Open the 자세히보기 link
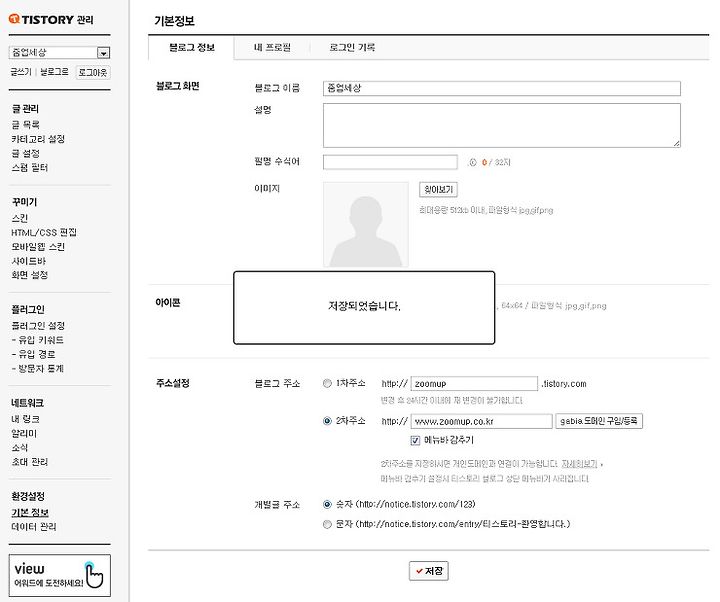Screen dimensions: 720x602 click(579, 464)
